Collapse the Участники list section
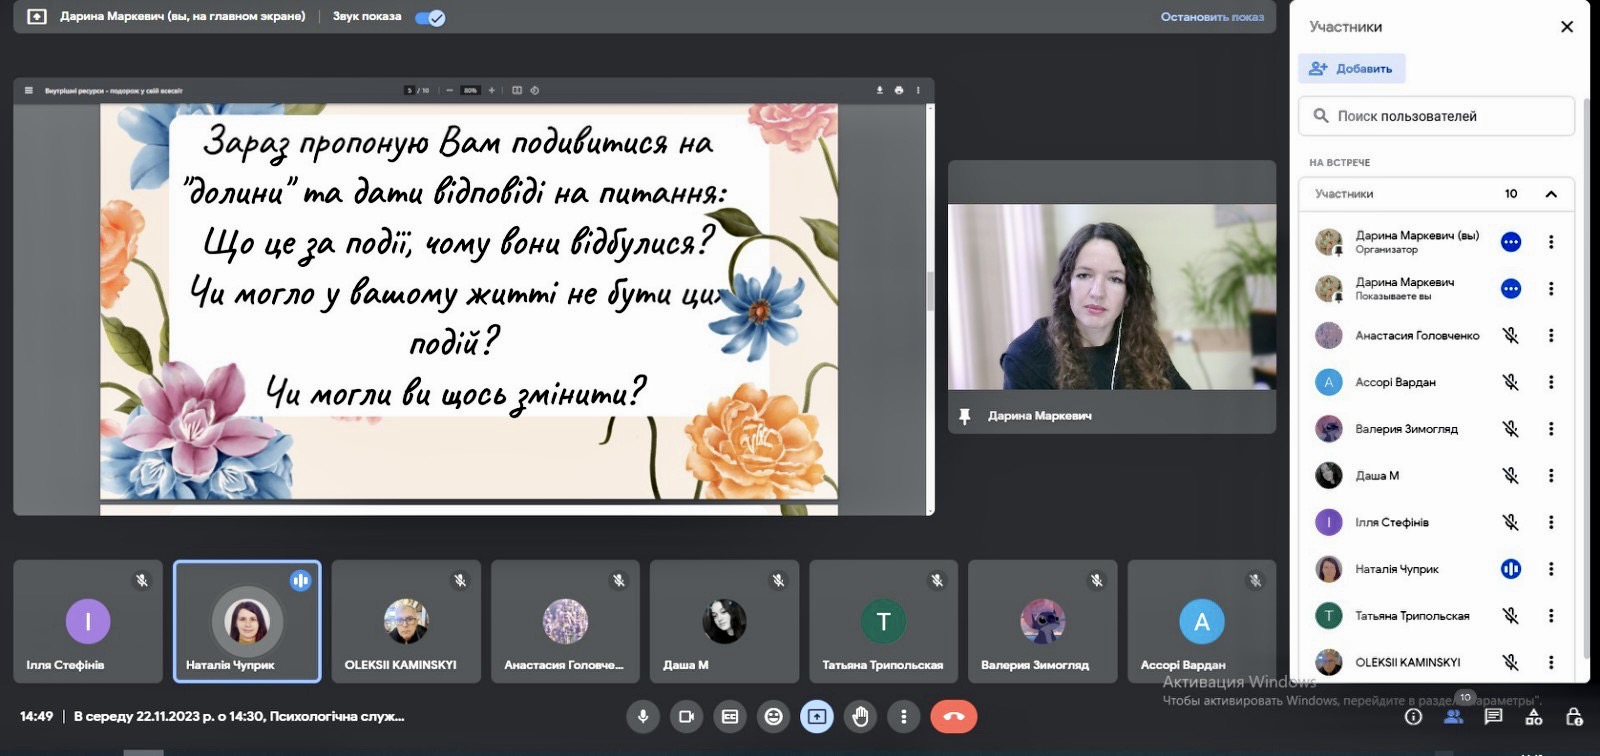This screenshot has width=1600, height=756. (x=1551, y=194)
